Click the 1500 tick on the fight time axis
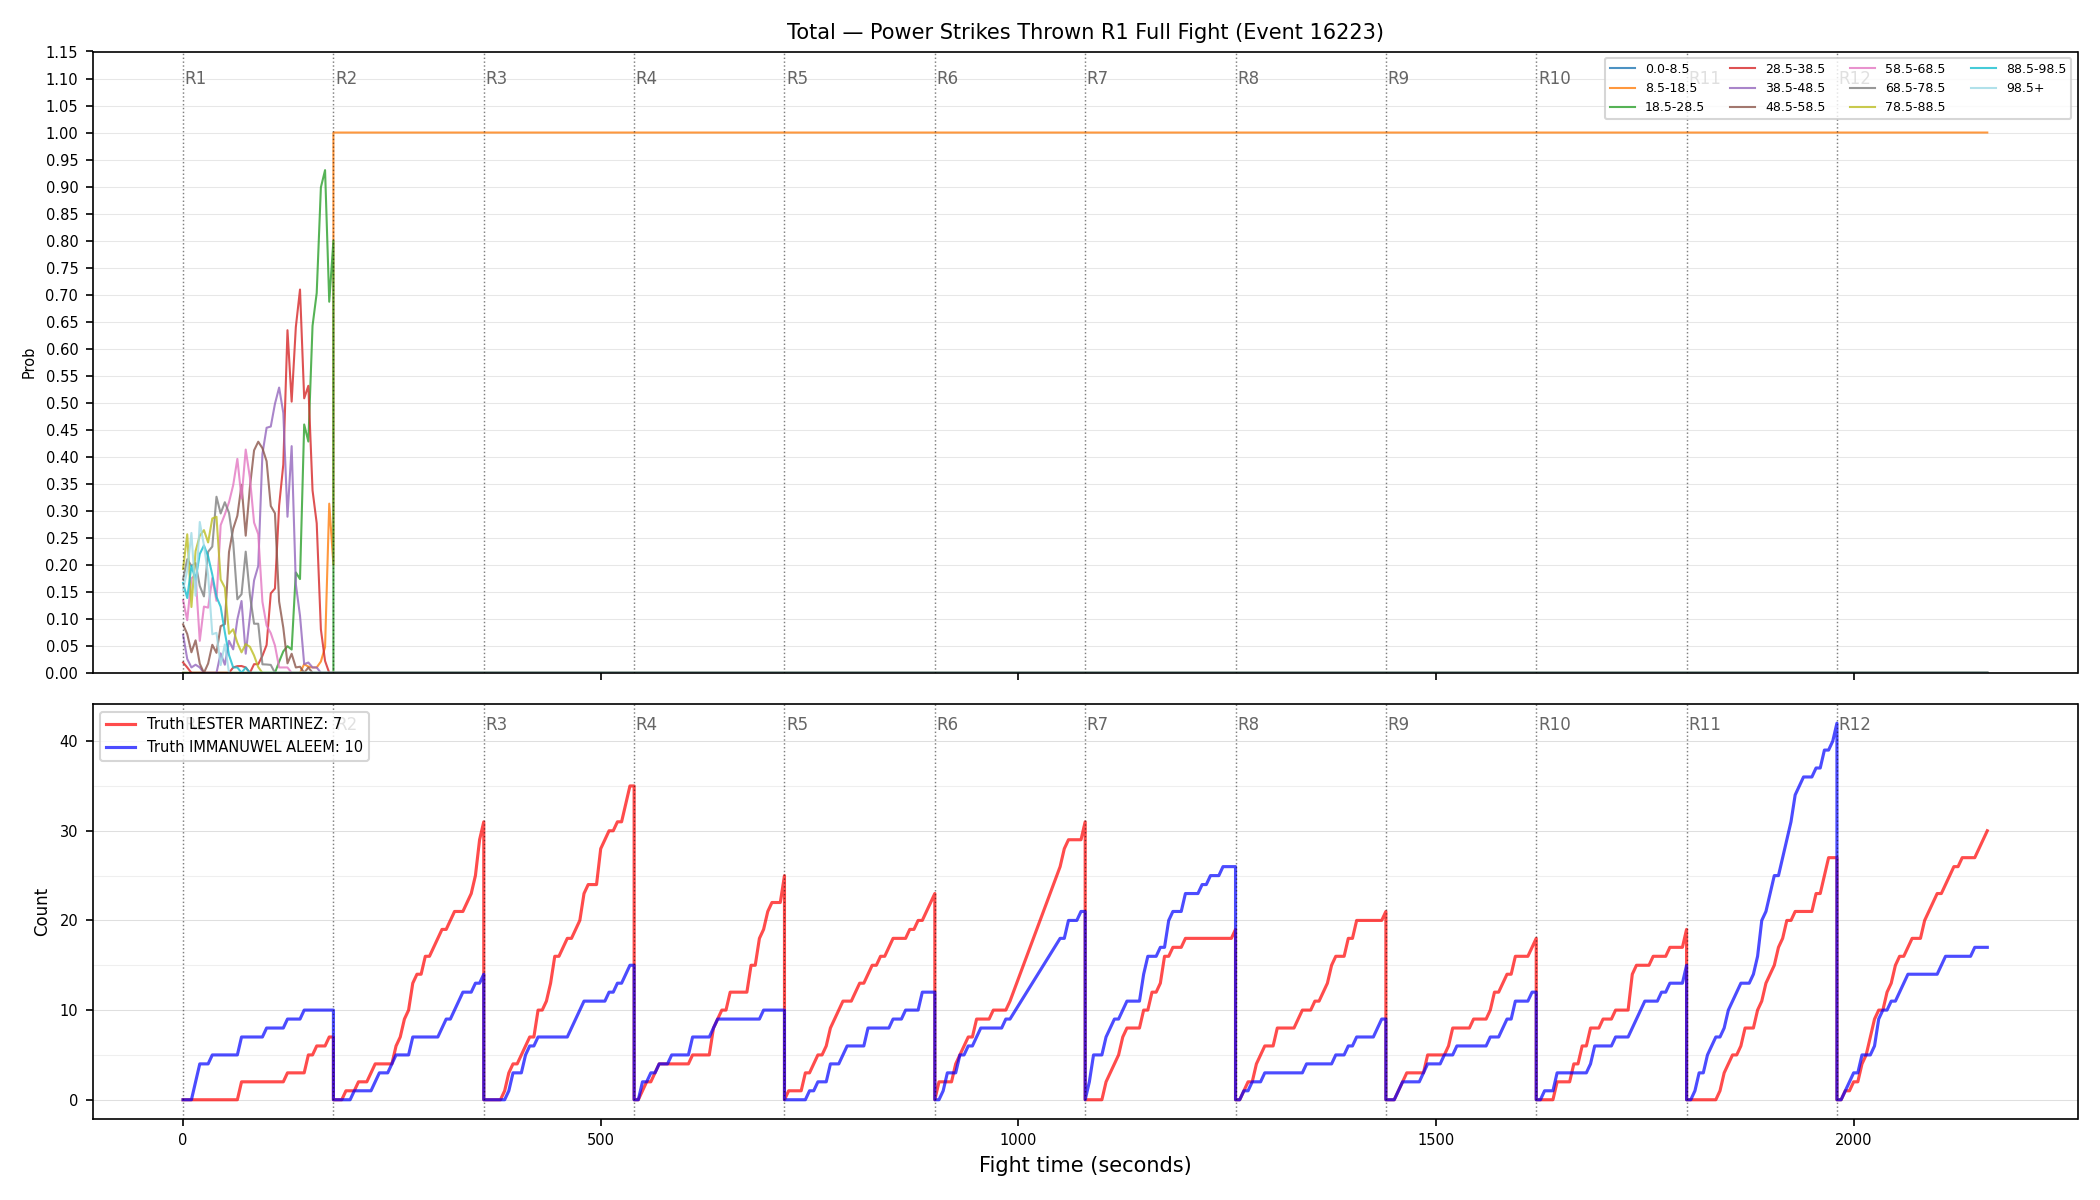 (x=1436, y=1140)
